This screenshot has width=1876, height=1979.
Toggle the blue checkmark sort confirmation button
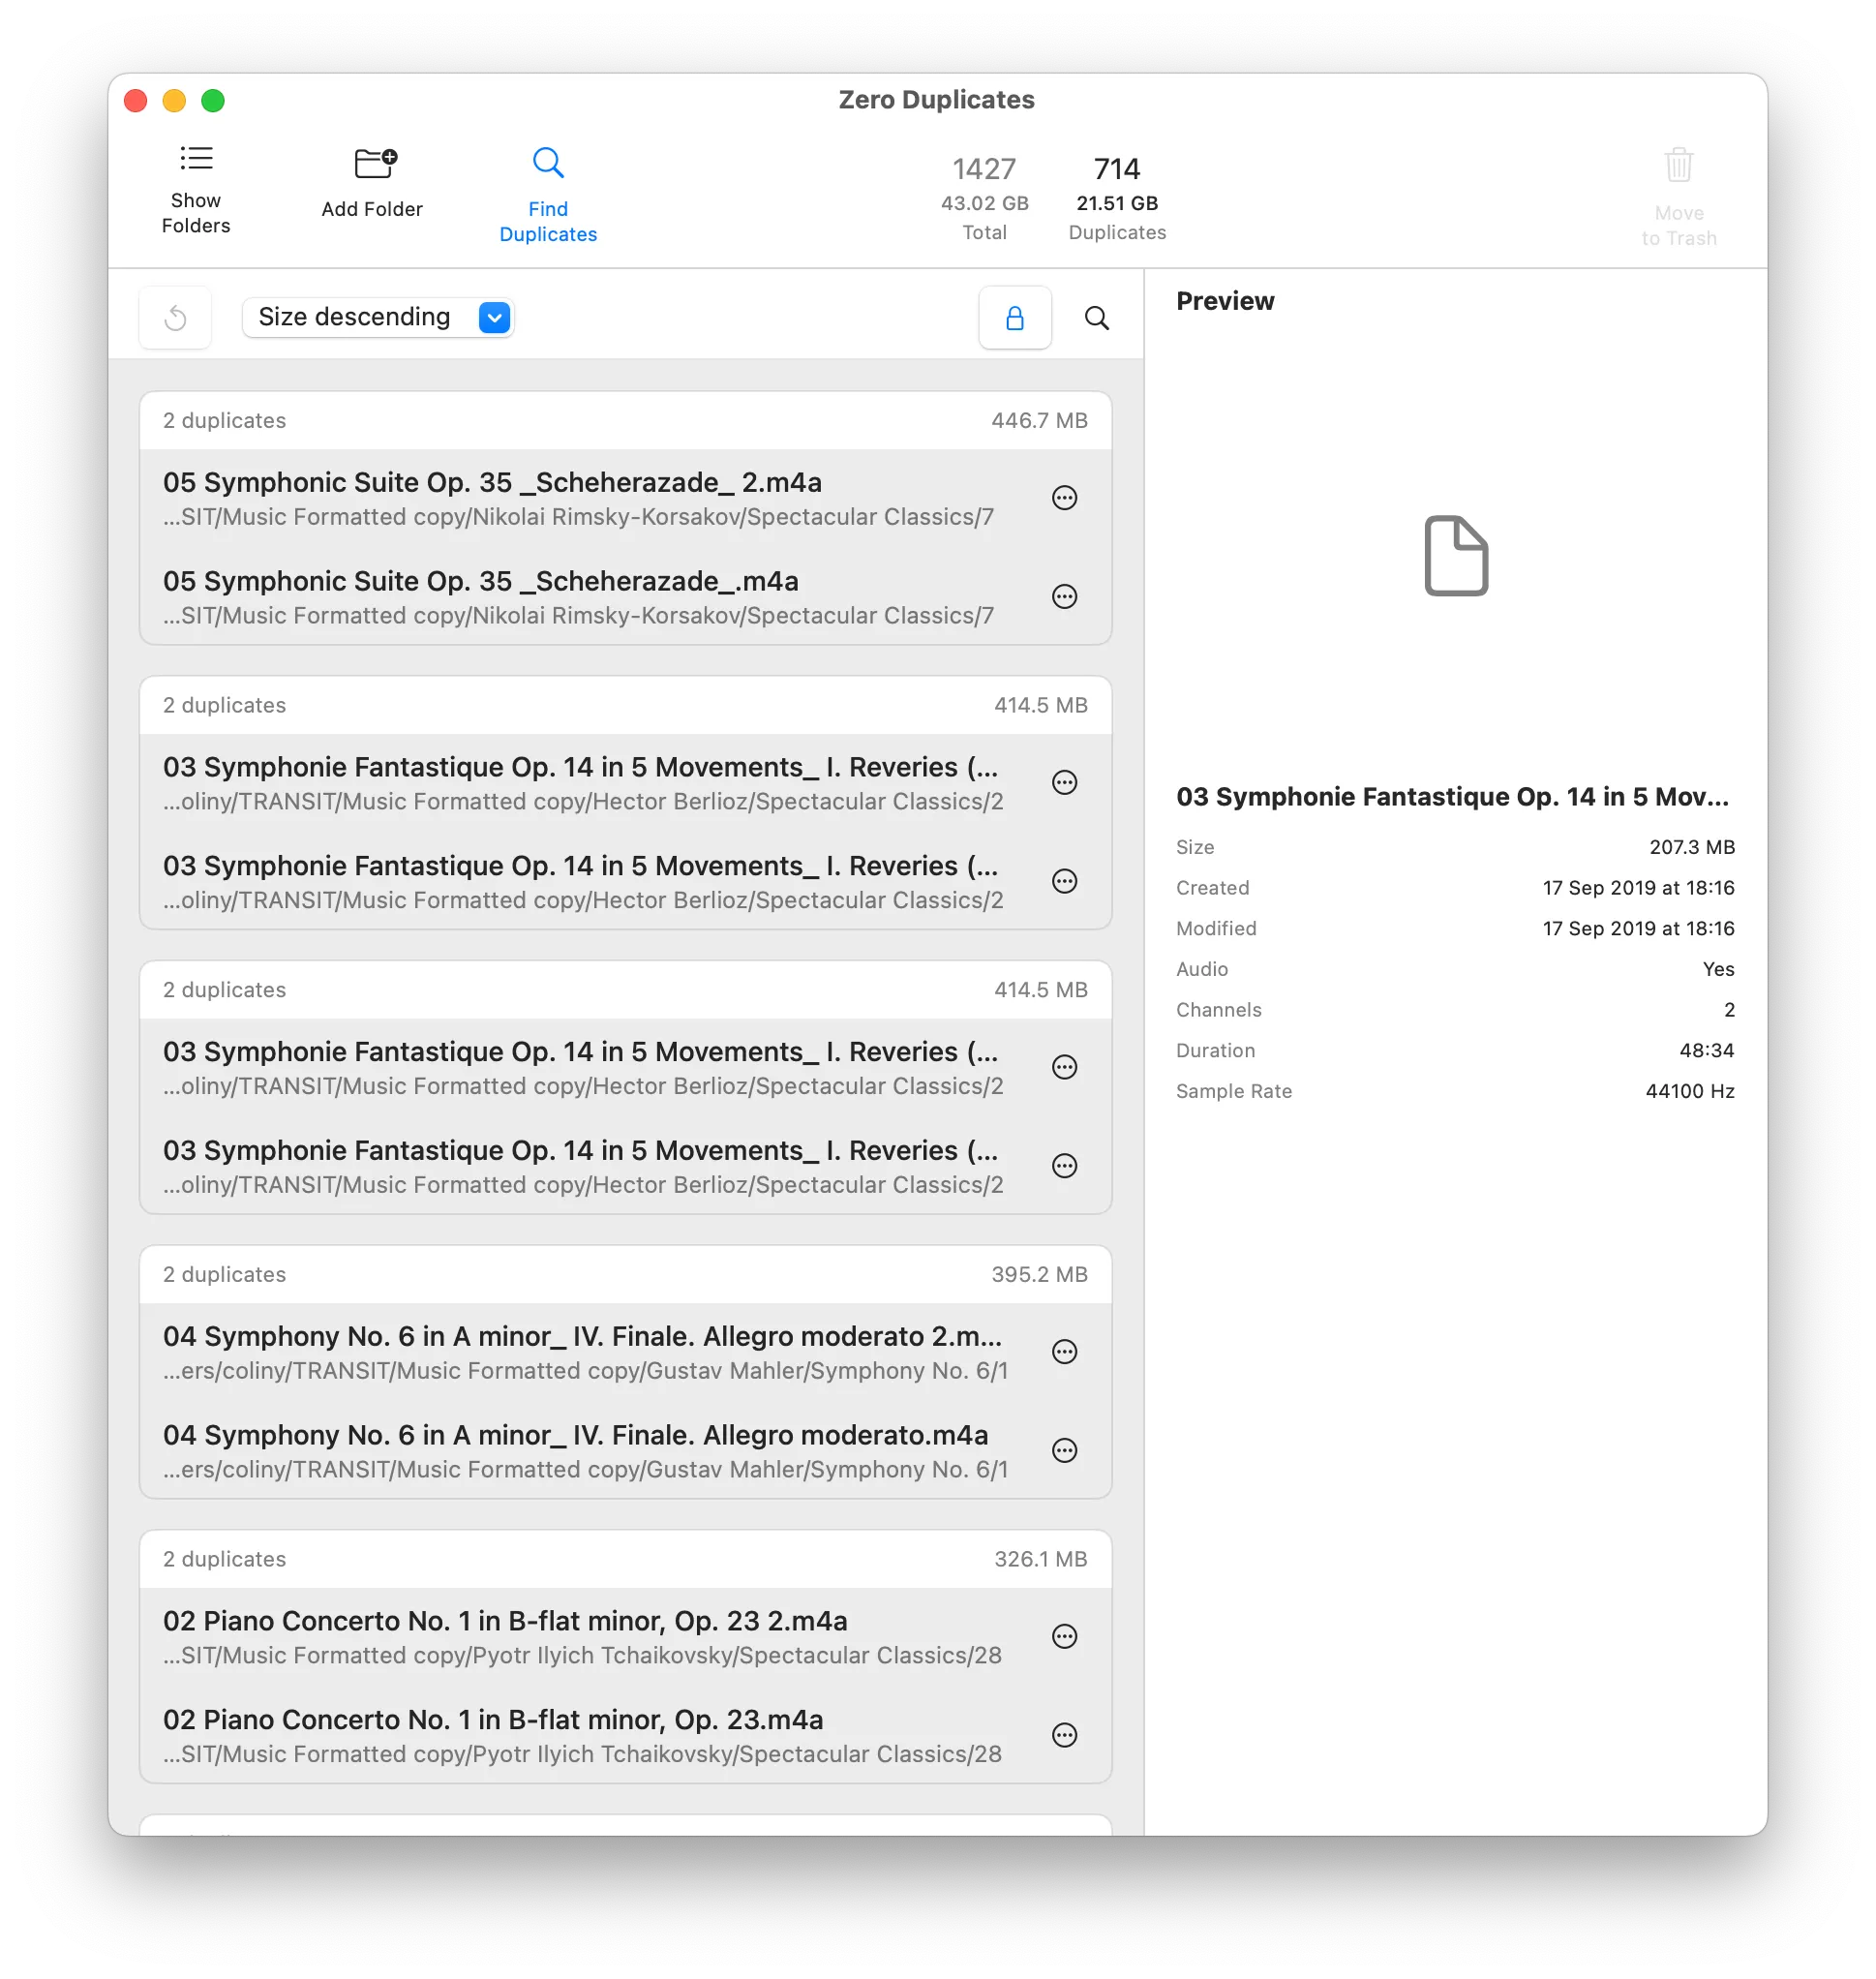coord(494,318)
